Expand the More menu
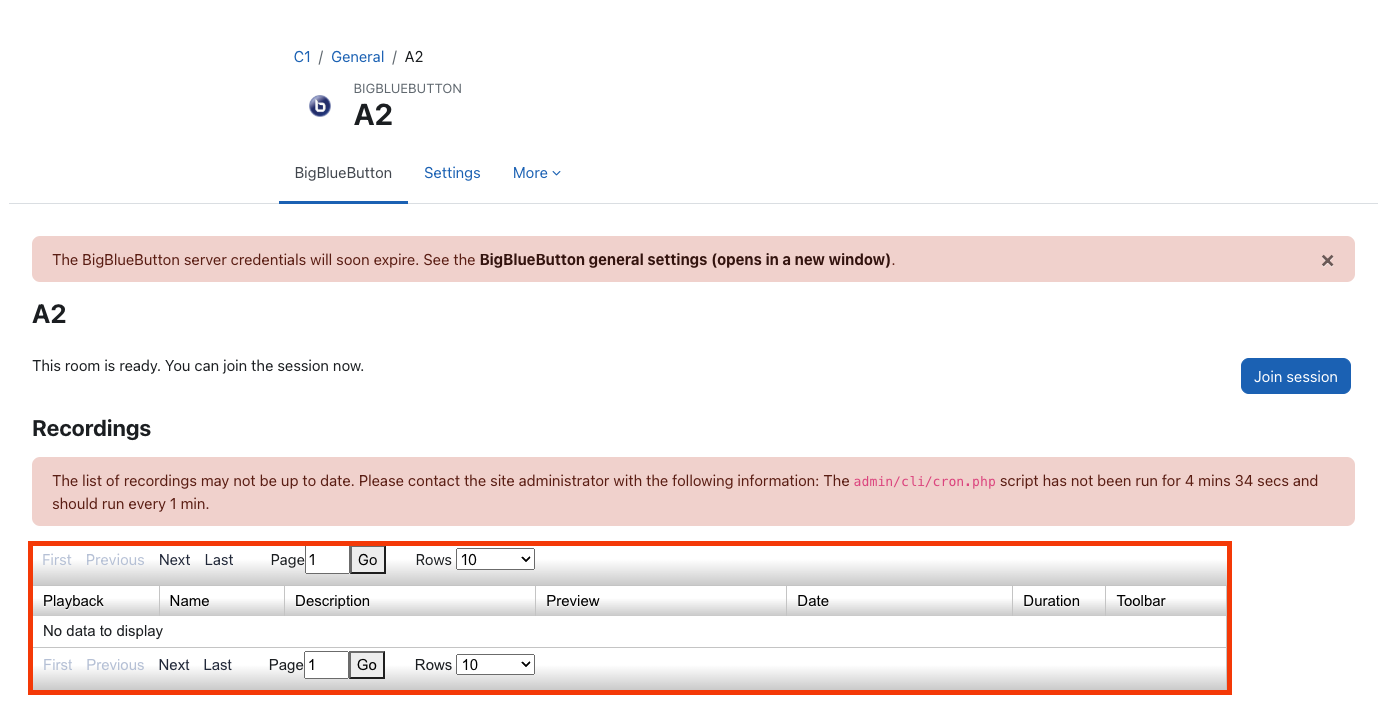The width and height of the screenshot is (1385, 724). coord(537,173)
